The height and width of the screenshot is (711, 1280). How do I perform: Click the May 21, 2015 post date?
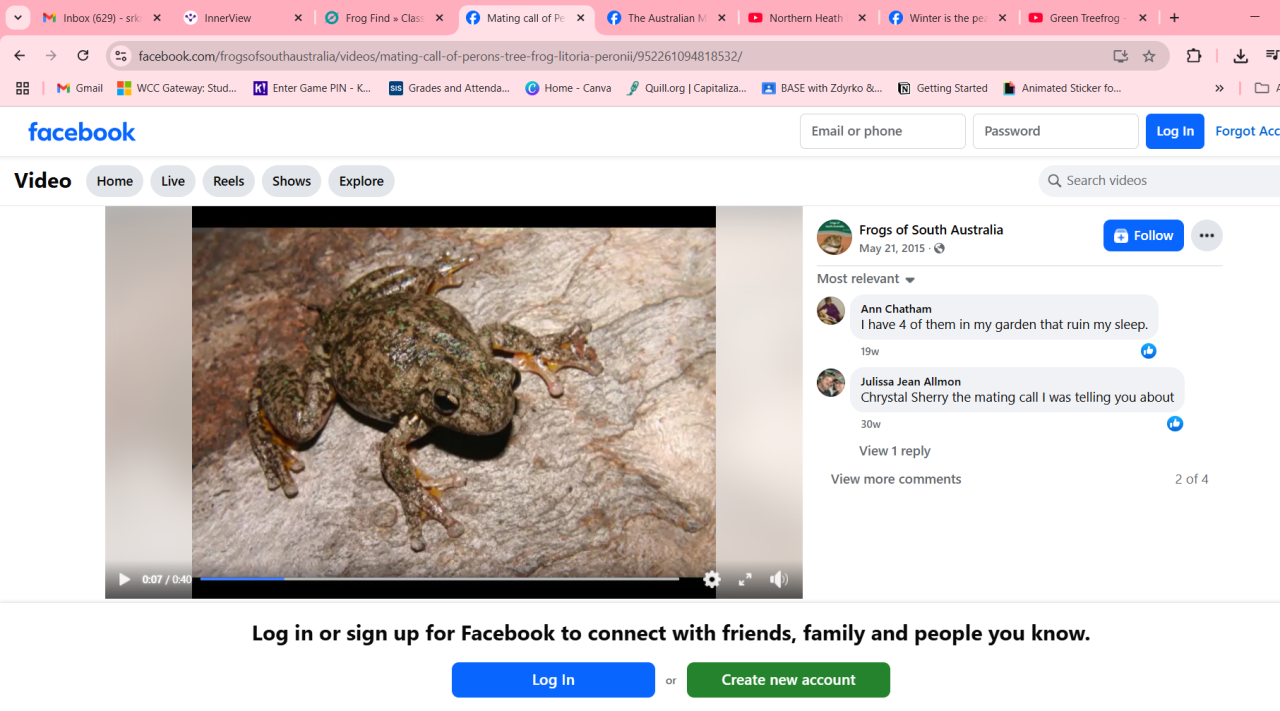pyautogui.click(x=892, y=248)
